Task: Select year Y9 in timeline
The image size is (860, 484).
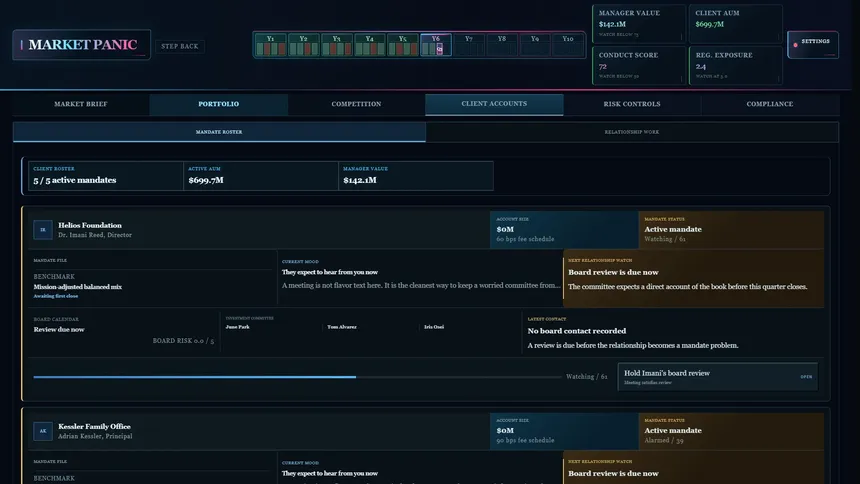Action: click(535, 44)
